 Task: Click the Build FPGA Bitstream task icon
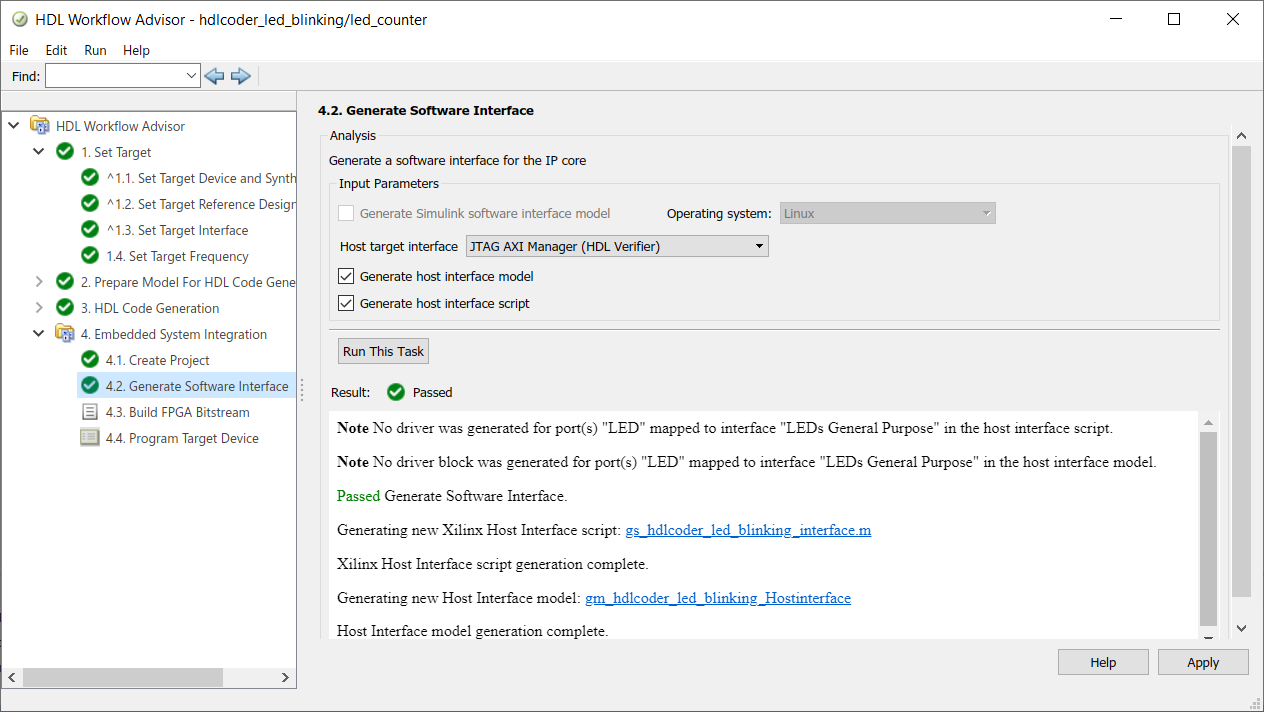click(90, 412)
